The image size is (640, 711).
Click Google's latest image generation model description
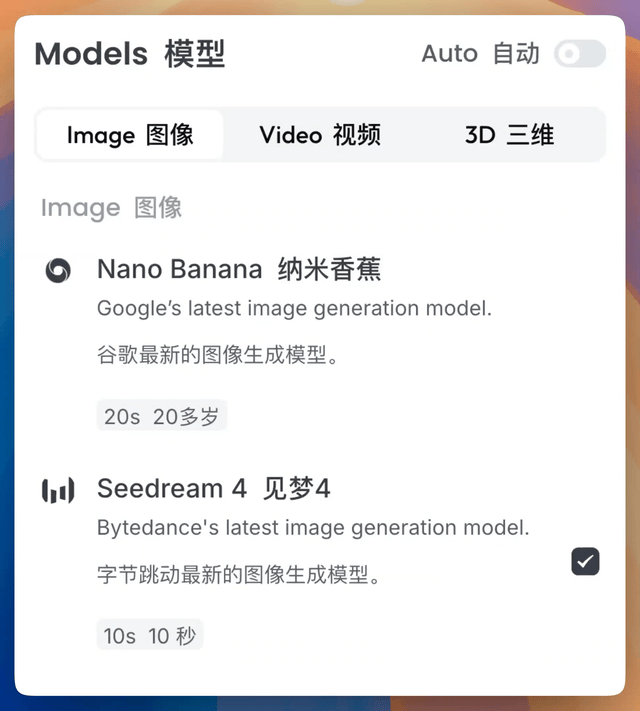point(294,309)
